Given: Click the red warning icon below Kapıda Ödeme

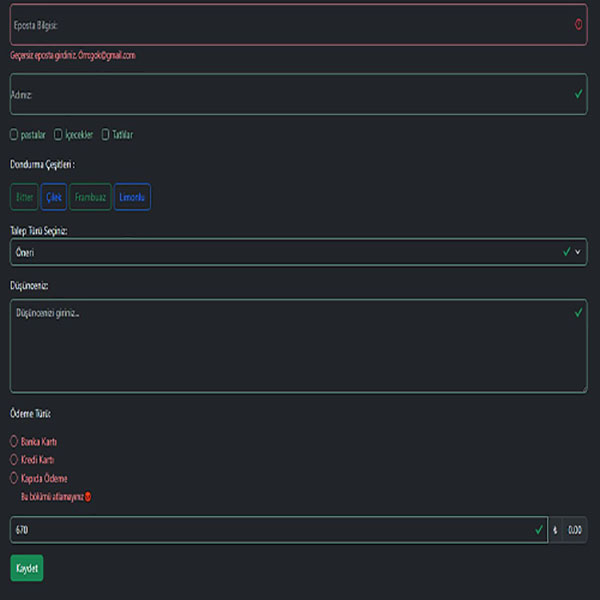Looking at the screenshot, I should coord(88,496).
